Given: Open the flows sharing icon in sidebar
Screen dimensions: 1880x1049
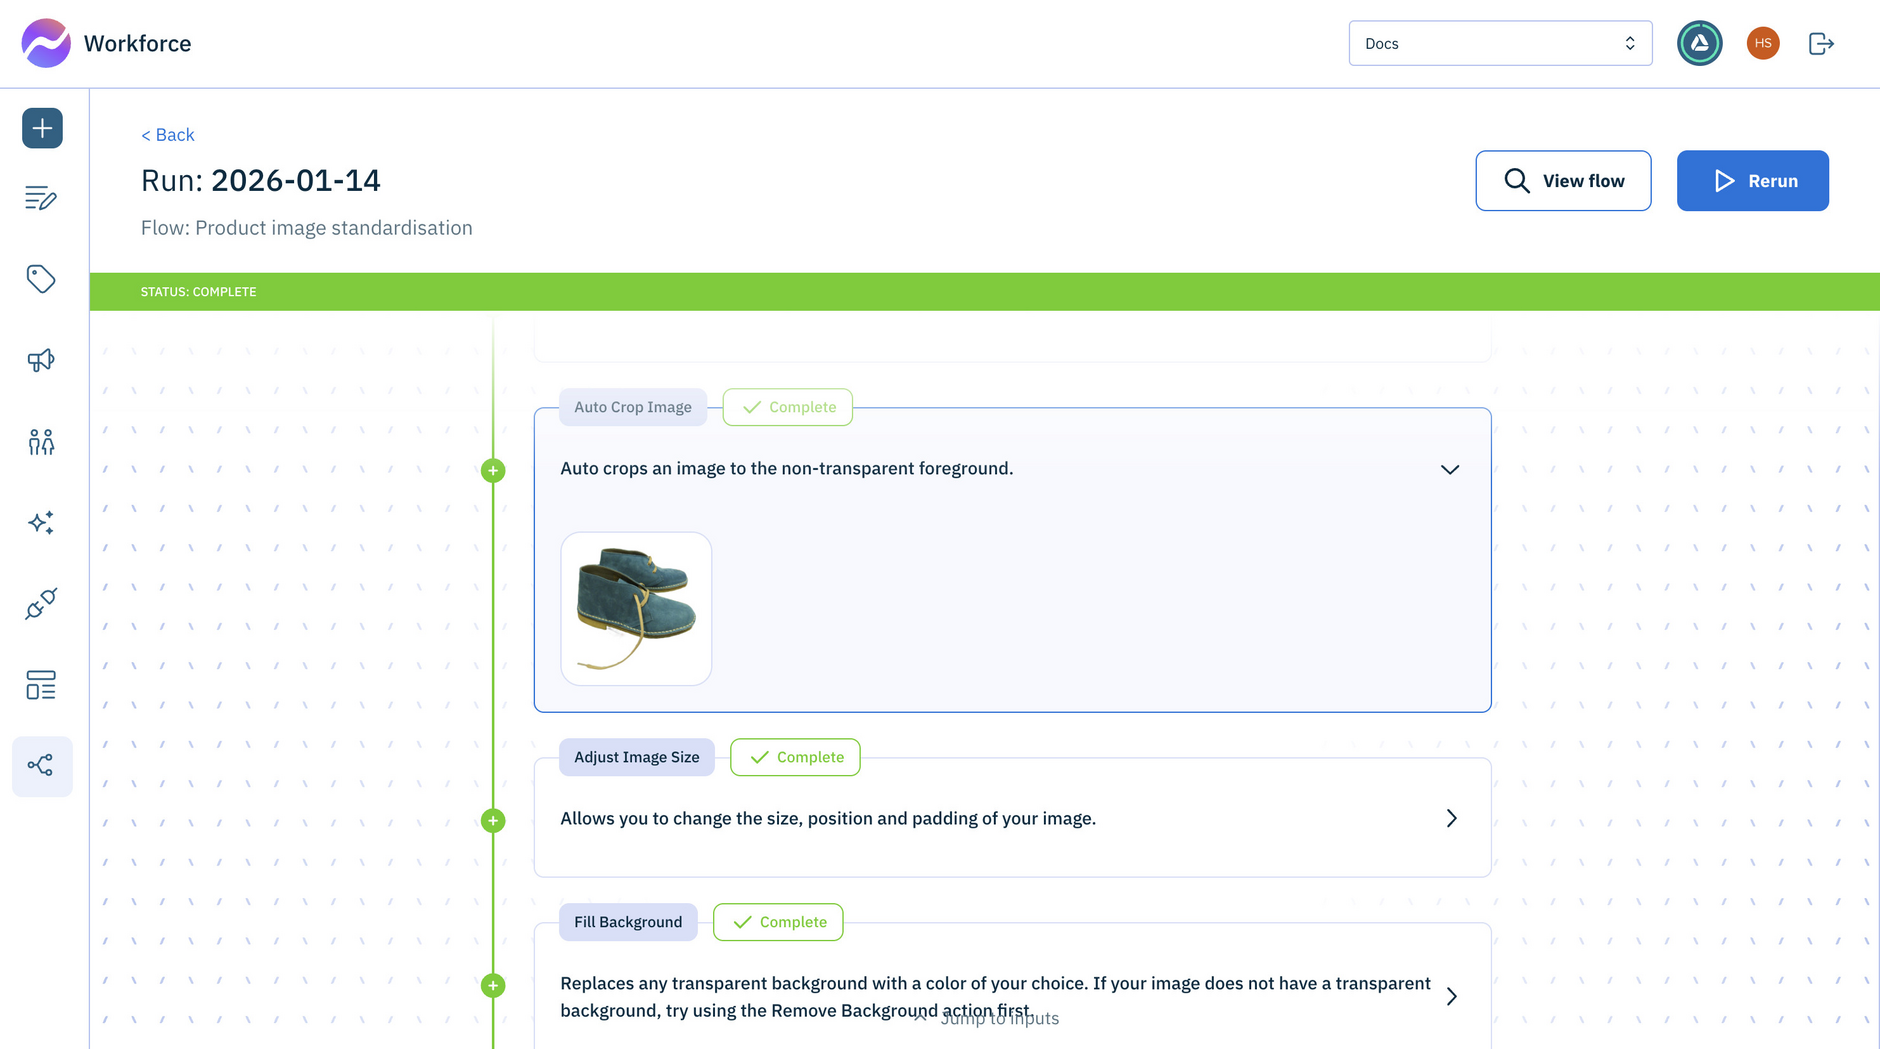Looking at the screenshot, I should pyautogui.click(x=41, y=766).
